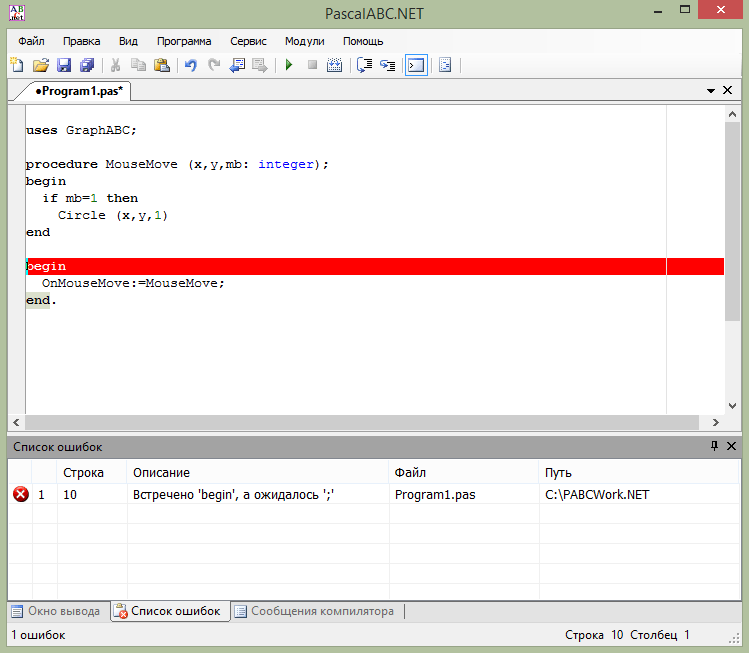The width and height of the screenshot is (749, 653).
Task: Undo the last edit
Action: (191, 65)
